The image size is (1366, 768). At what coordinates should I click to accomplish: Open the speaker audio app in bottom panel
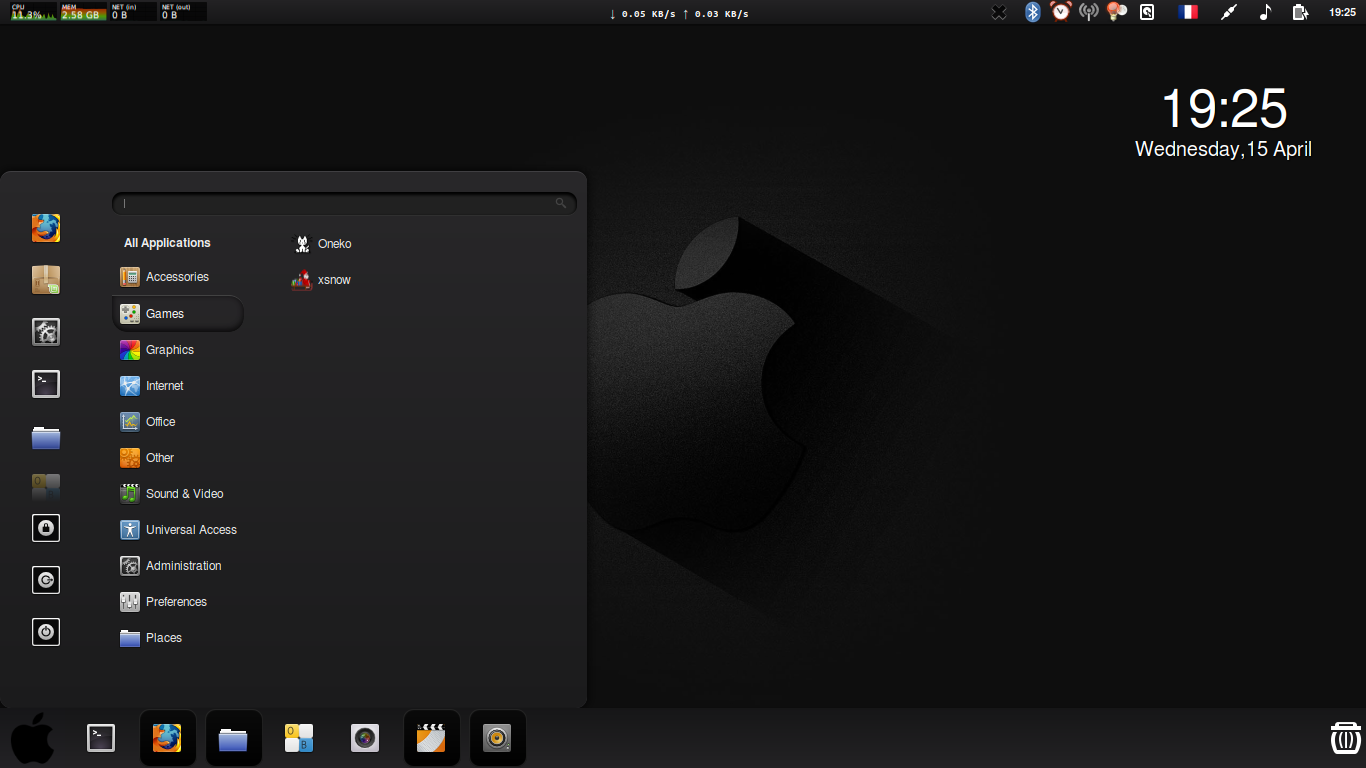click(497, 738)
